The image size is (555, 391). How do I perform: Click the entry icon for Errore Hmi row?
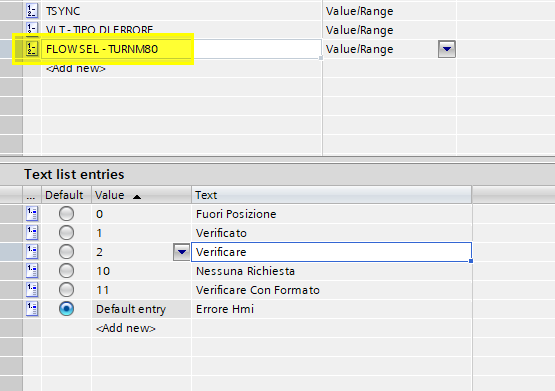point(32,309)
